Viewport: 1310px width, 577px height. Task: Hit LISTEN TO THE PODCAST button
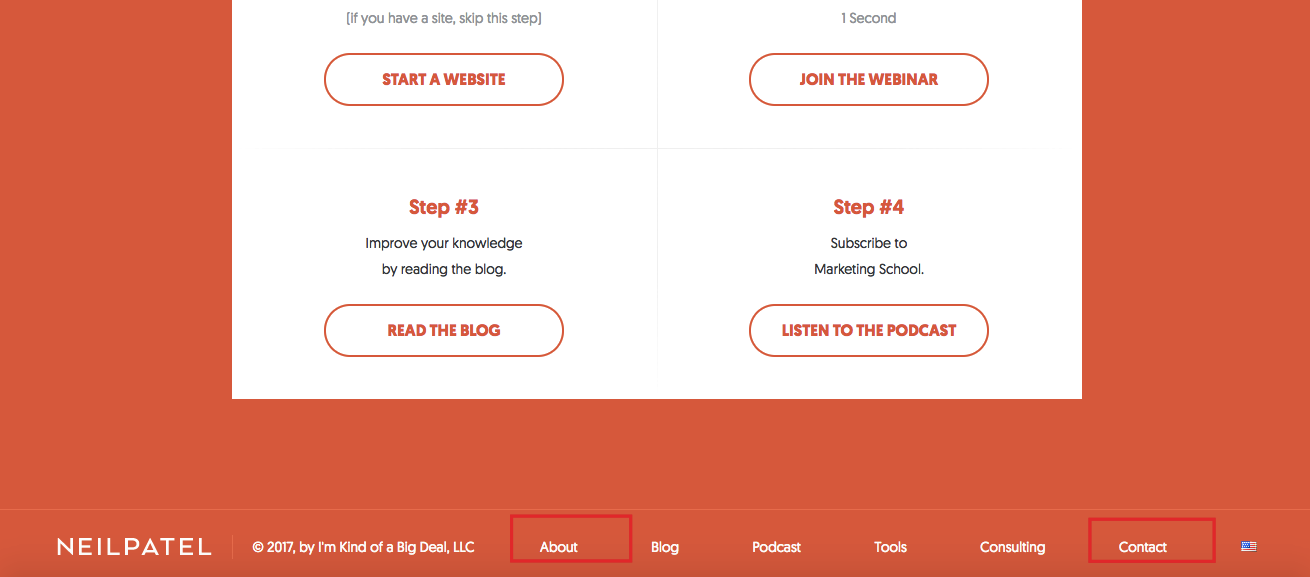[868, 330]
